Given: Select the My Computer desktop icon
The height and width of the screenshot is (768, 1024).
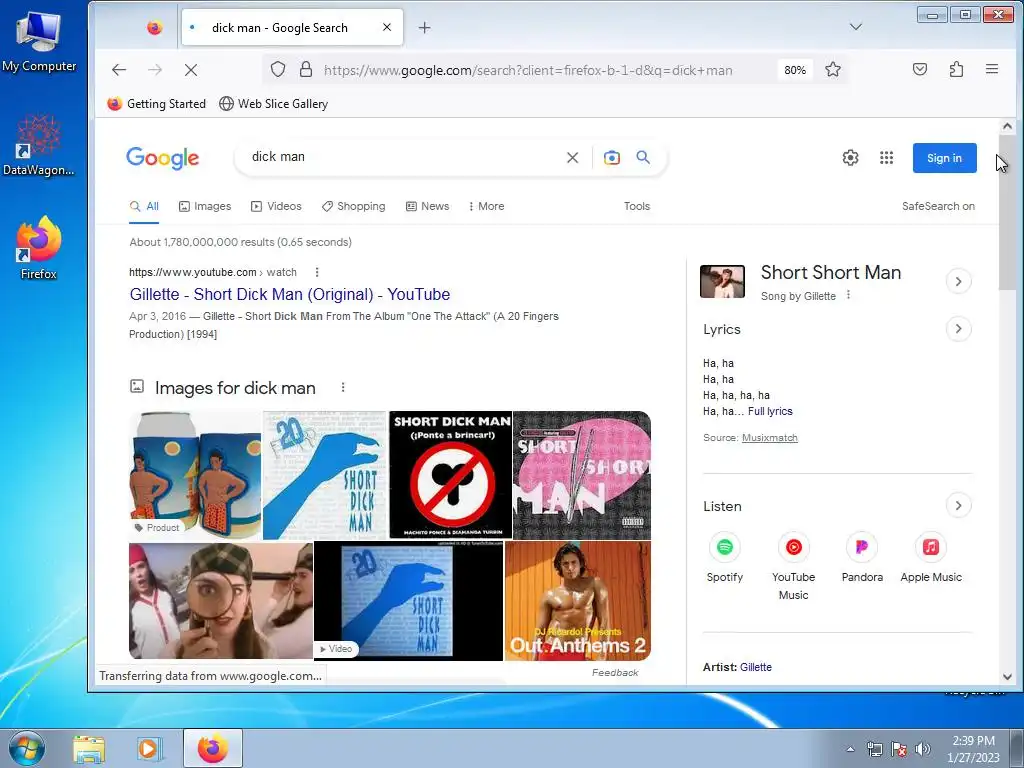Looking at the screenshot, I should [x=39, y=41].
